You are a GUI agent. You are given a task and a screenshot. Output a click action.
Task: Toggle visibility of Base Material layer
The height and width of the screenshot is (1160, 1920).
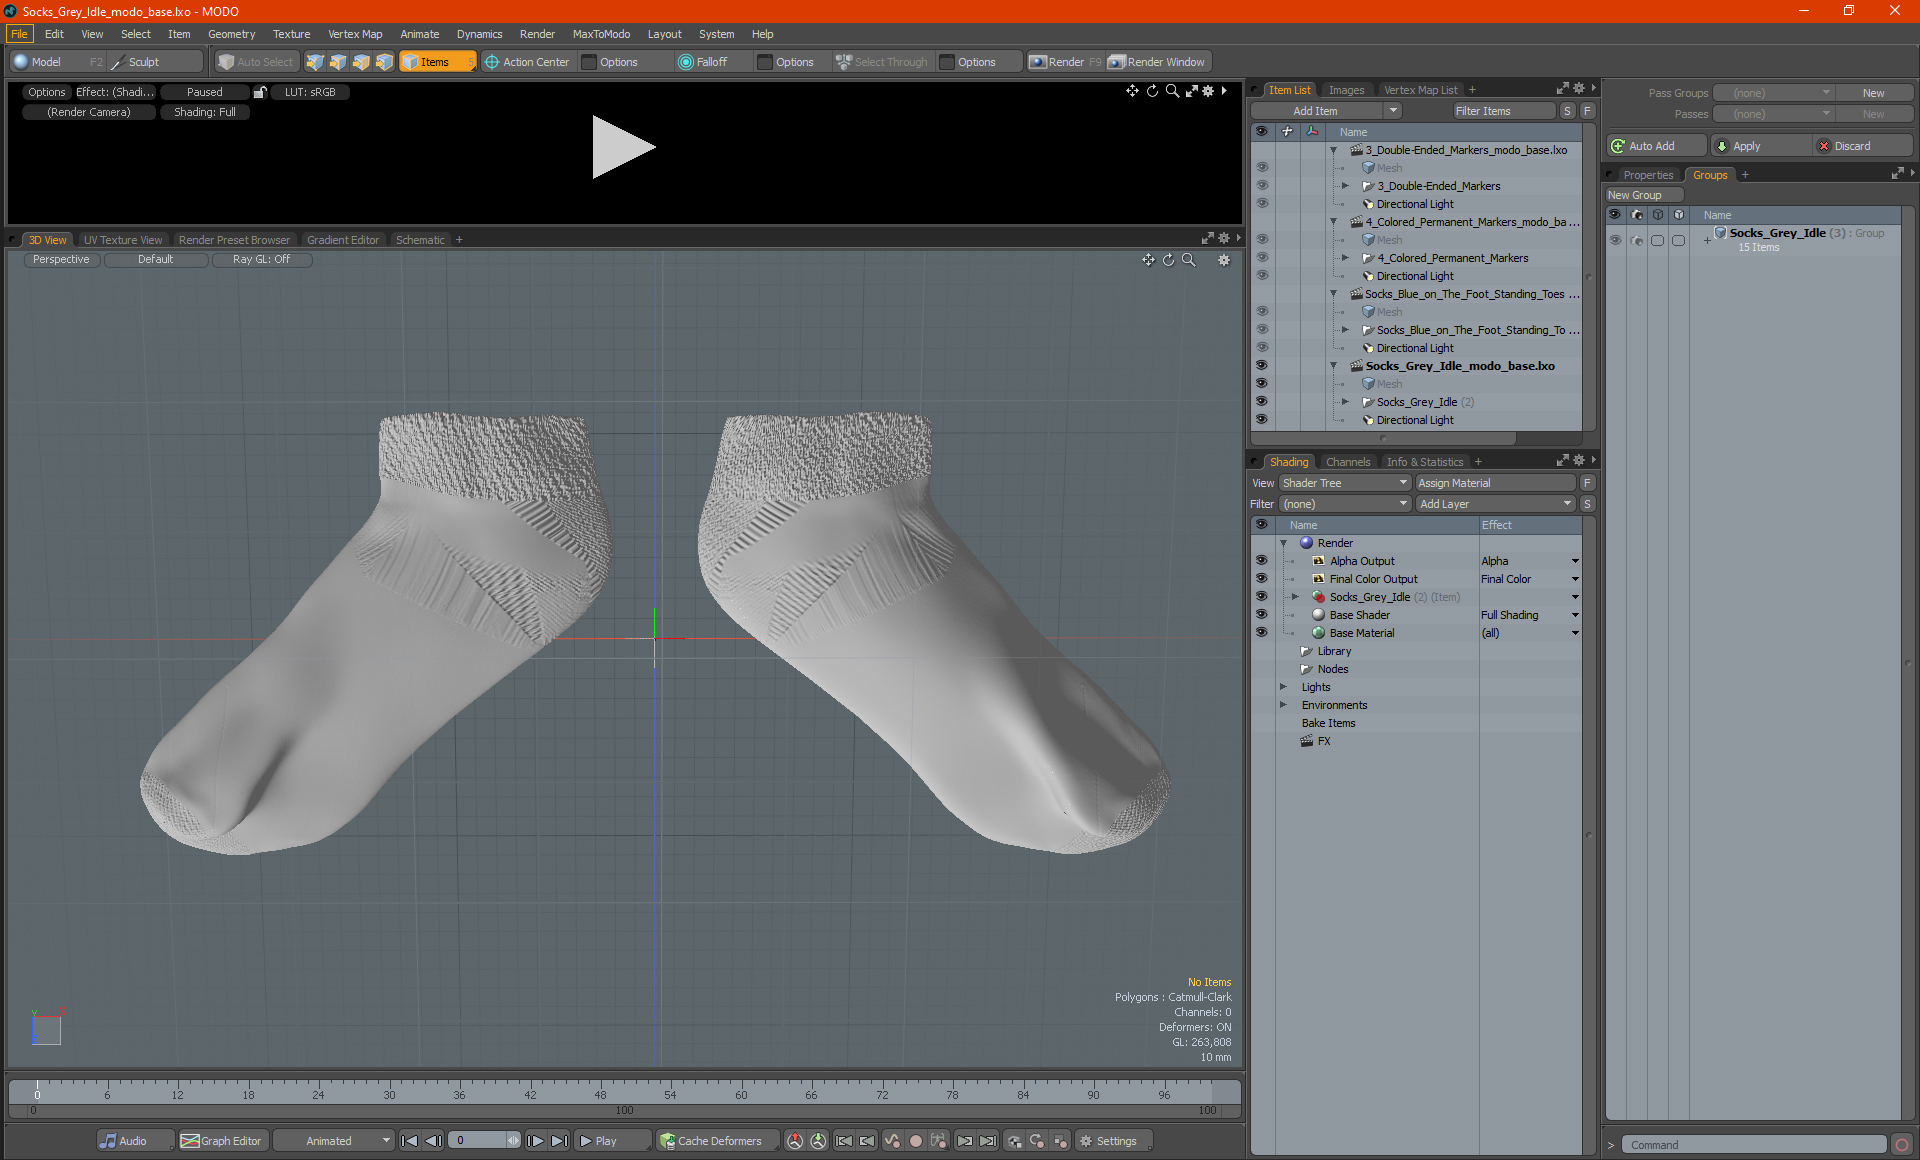1261,633
